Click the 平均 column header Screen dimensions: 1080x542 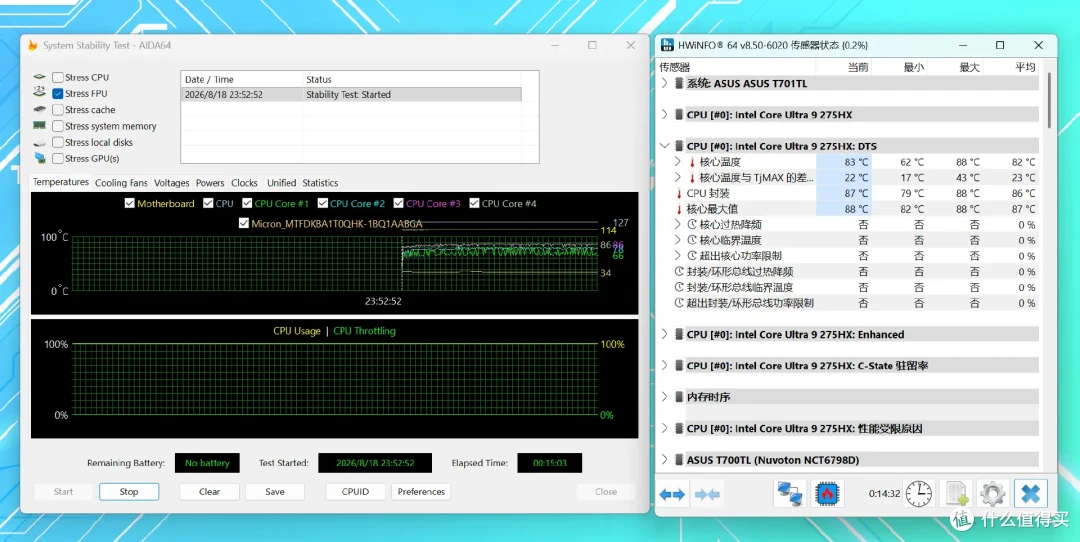click(1011, 67)
